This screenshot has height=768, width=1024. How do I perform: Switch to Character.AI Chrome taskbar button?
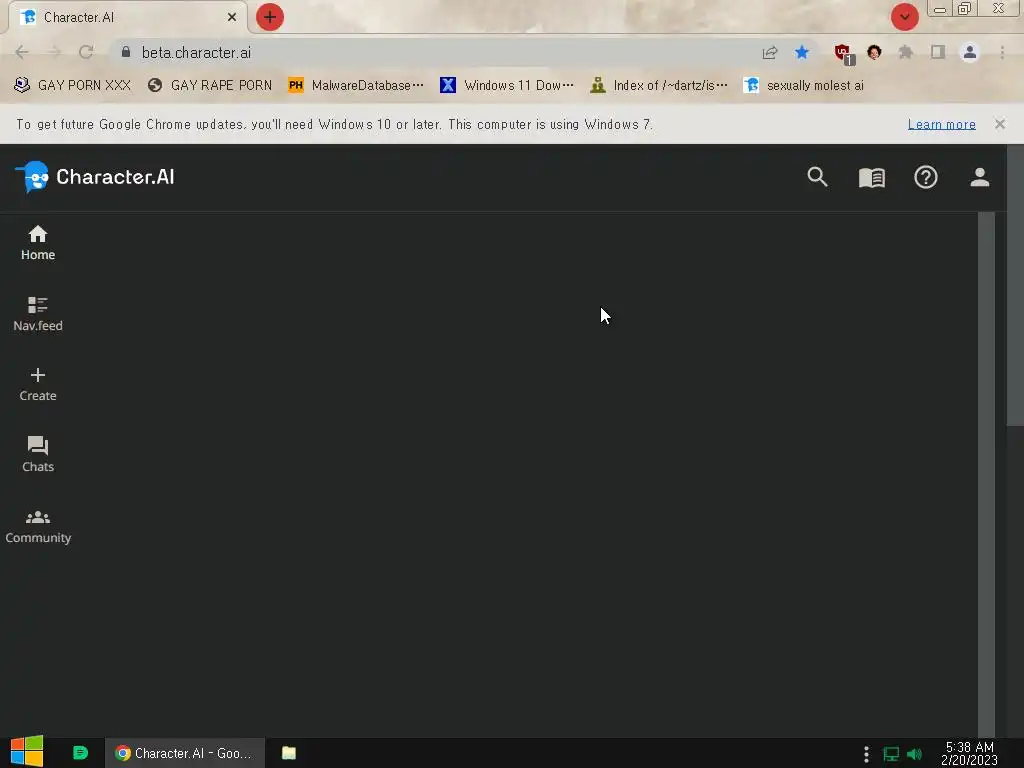(185, 753)
